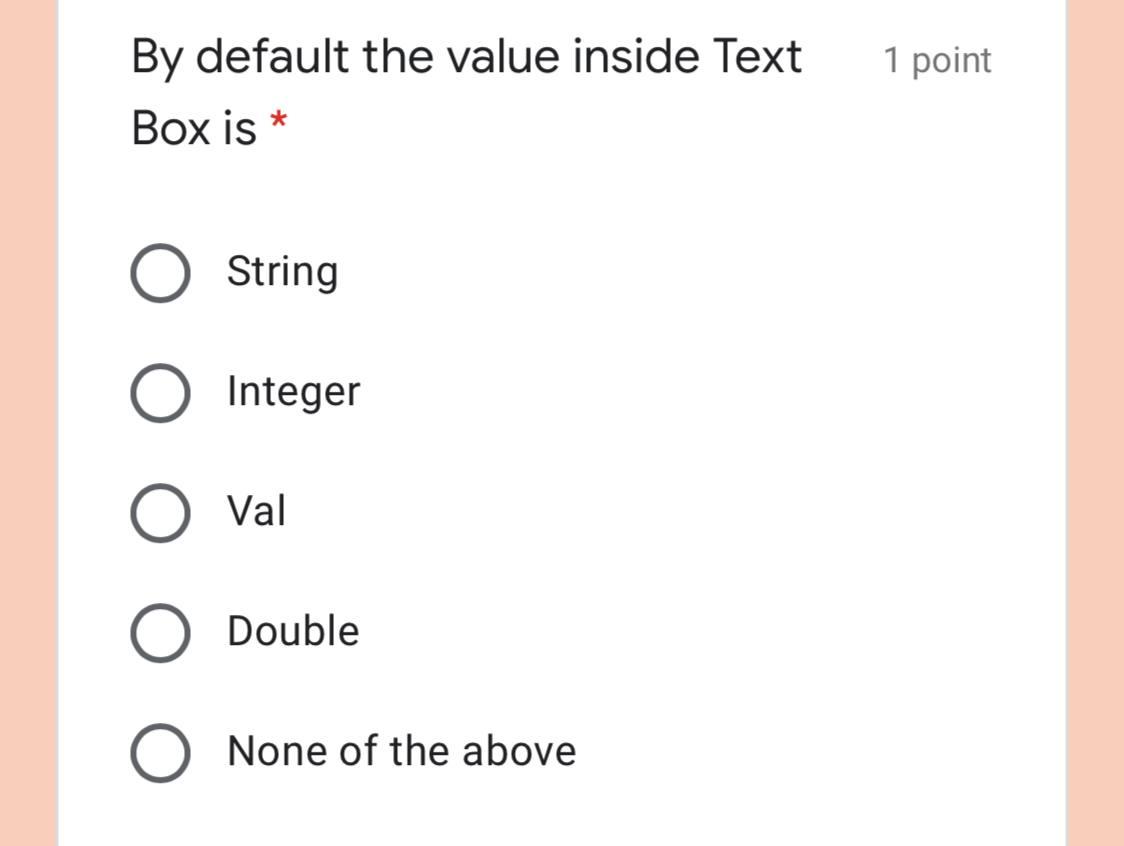The image size is (1124, 846).
Task: Click the word Text in the question
Action: (x=757, y=56)
